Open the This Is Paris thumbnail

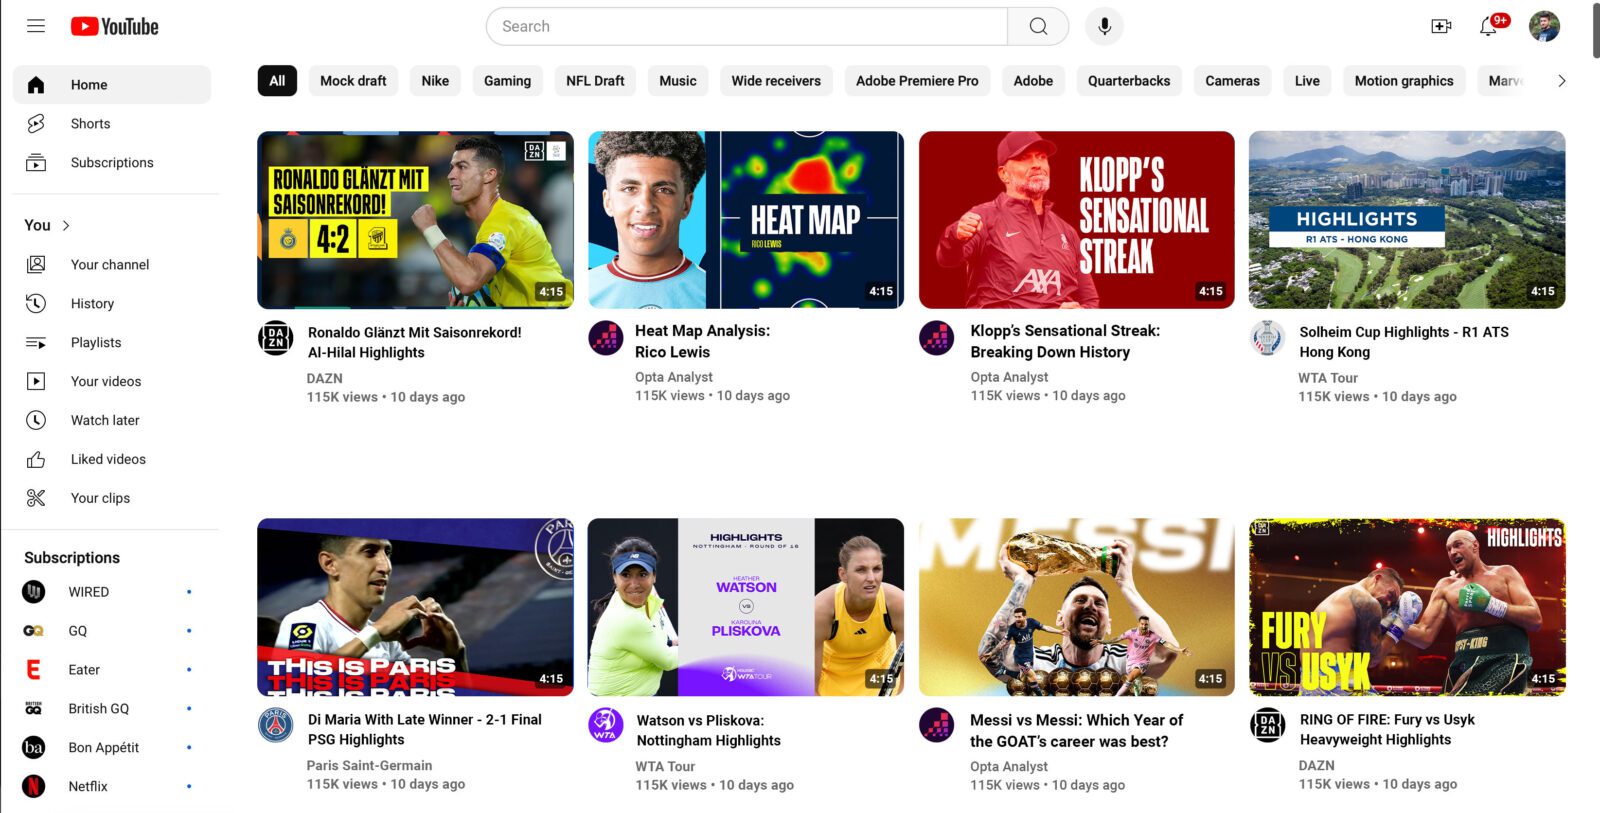pyautogui.click(x=415, y=607)
